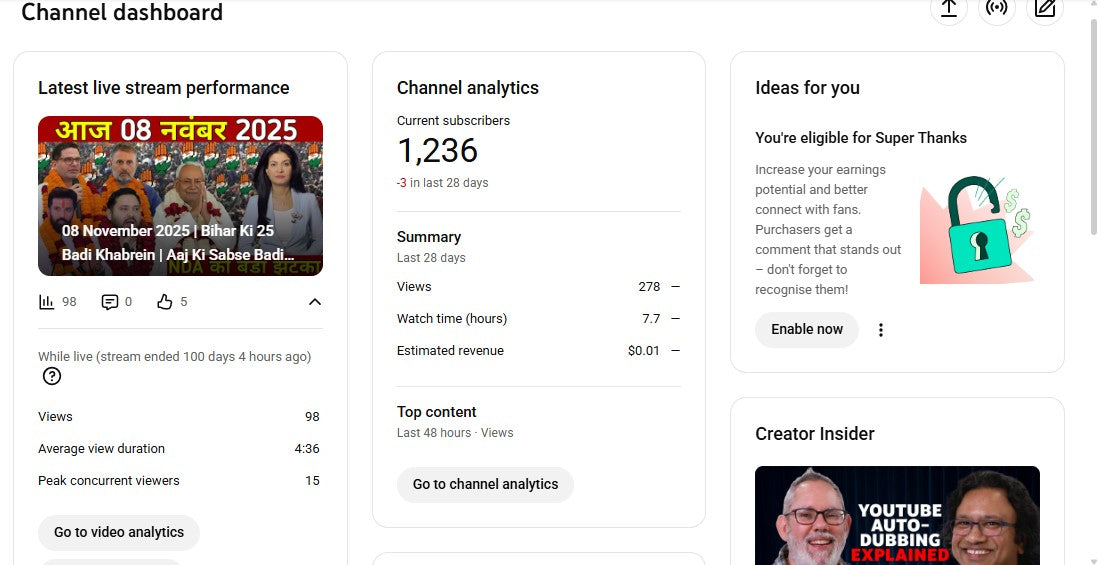
Task: Click the Go live broadcast icon
Action: (x=996, y=8)
